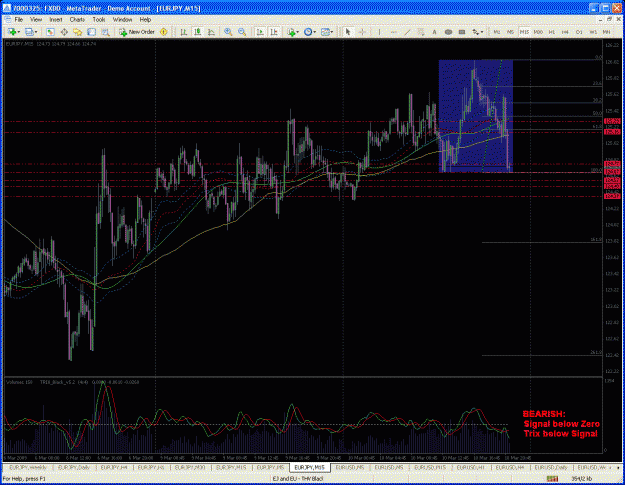Viewport: 625px width, 485px height.
Task: Switch to the EURJPY,Weekly chart tab
Action: (28, 467)
